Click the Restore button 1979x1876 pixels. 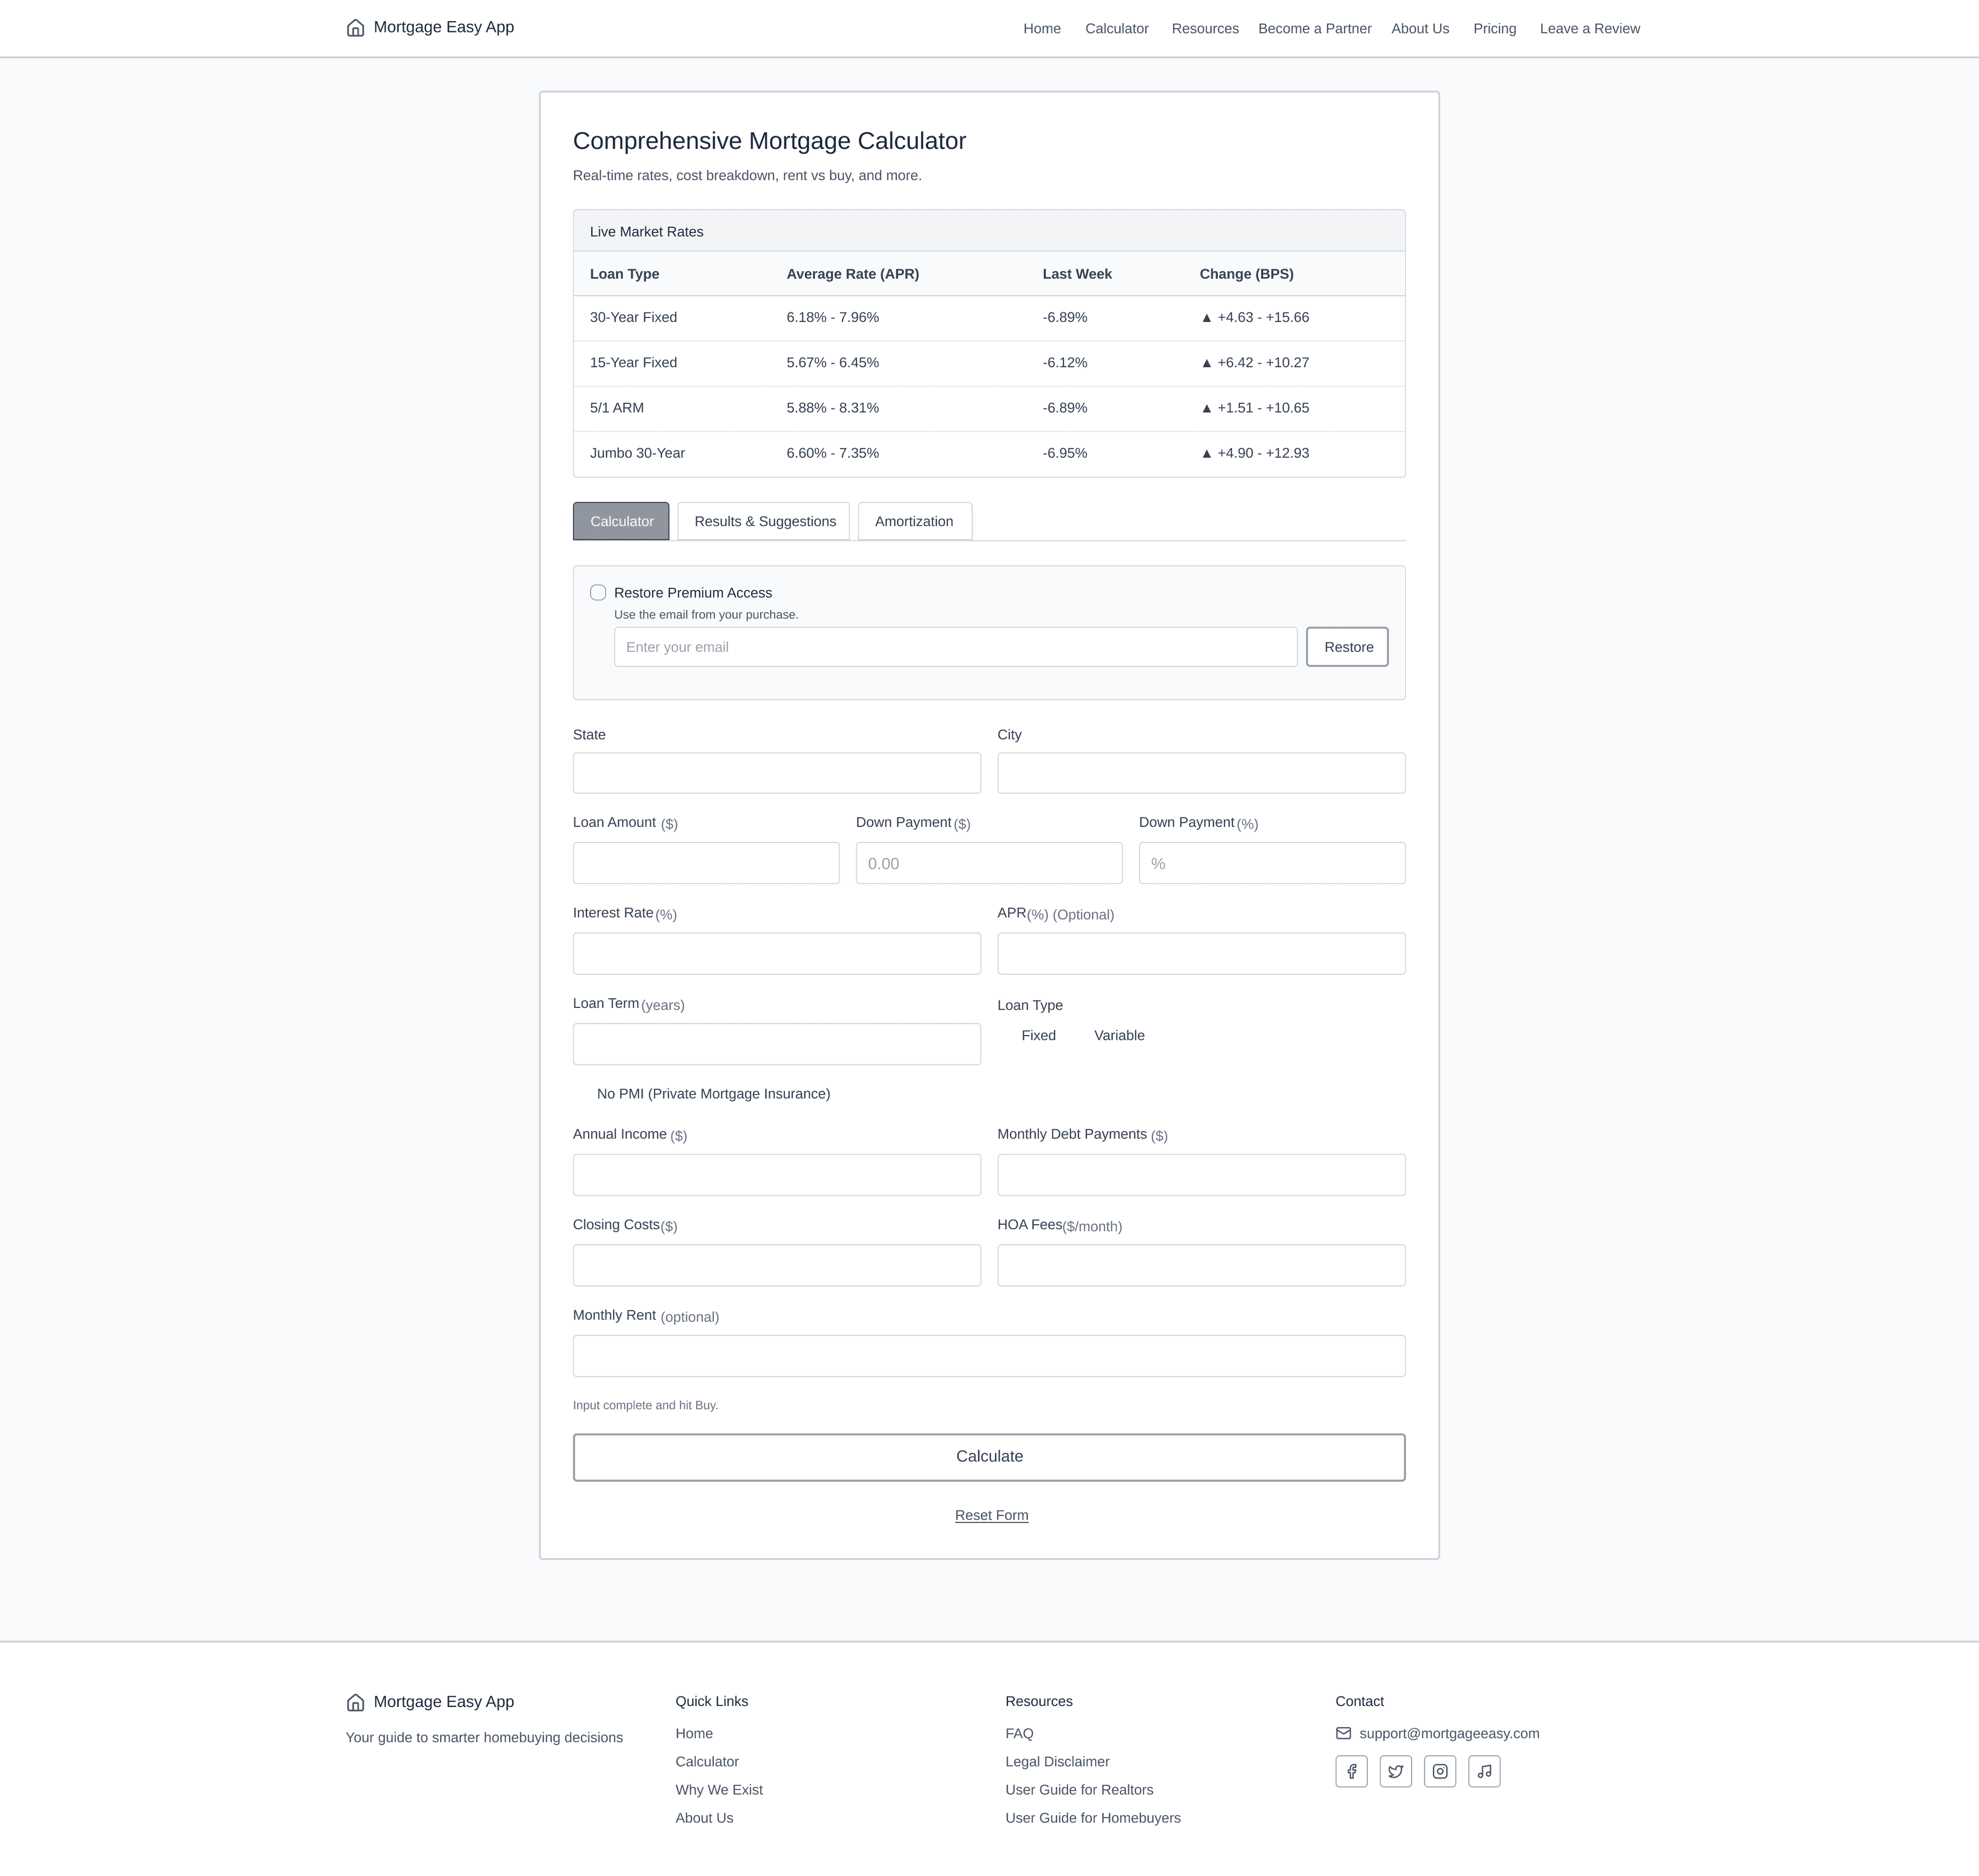[x=1347, y=647]
